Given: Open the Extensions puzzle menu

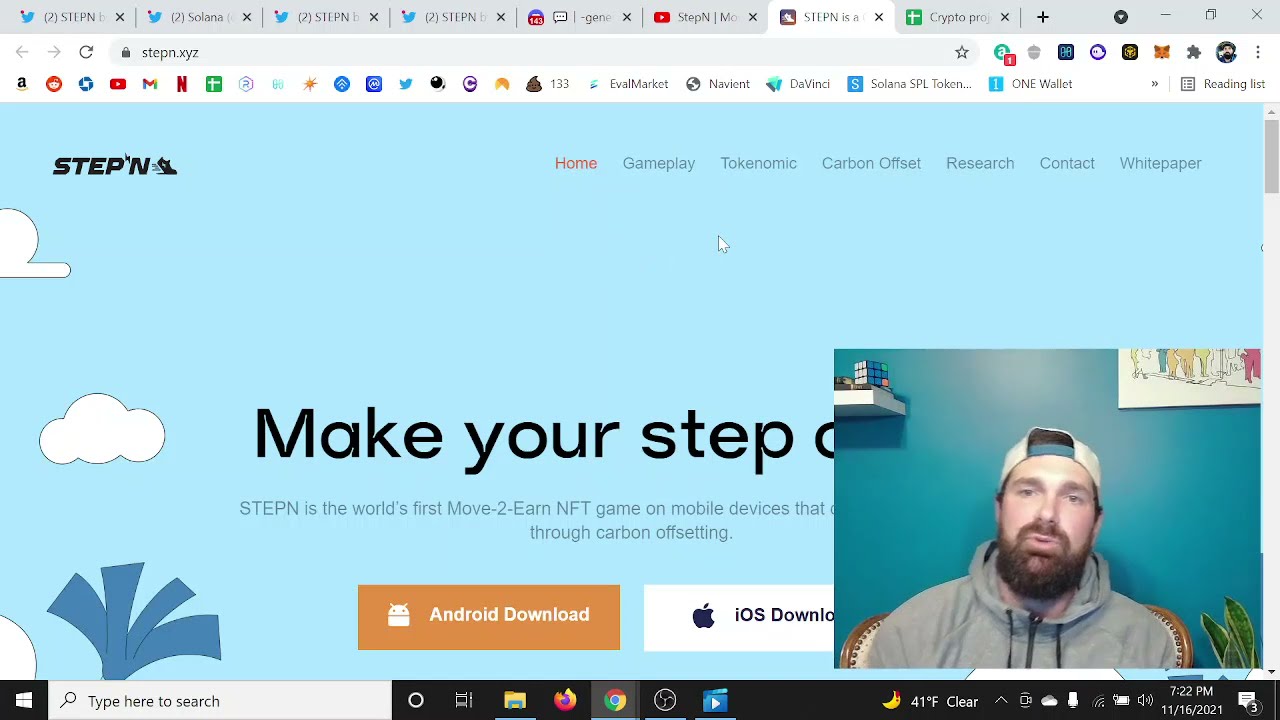Looking at the screenshot, I should pos(1194,52).
